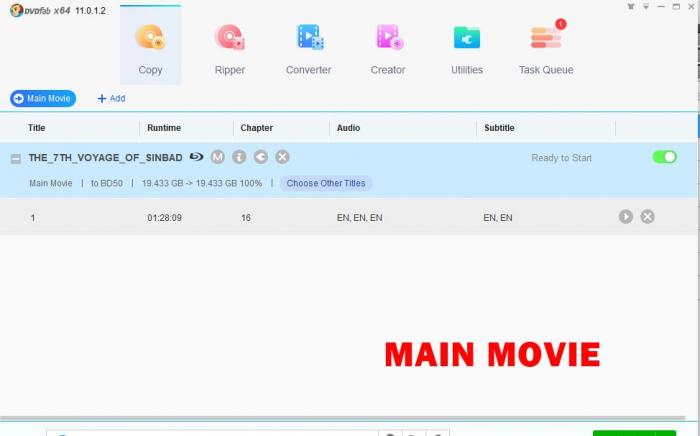Click the to BD50 output text
Viewport: 700px width, 436px height.
(107, 183)
